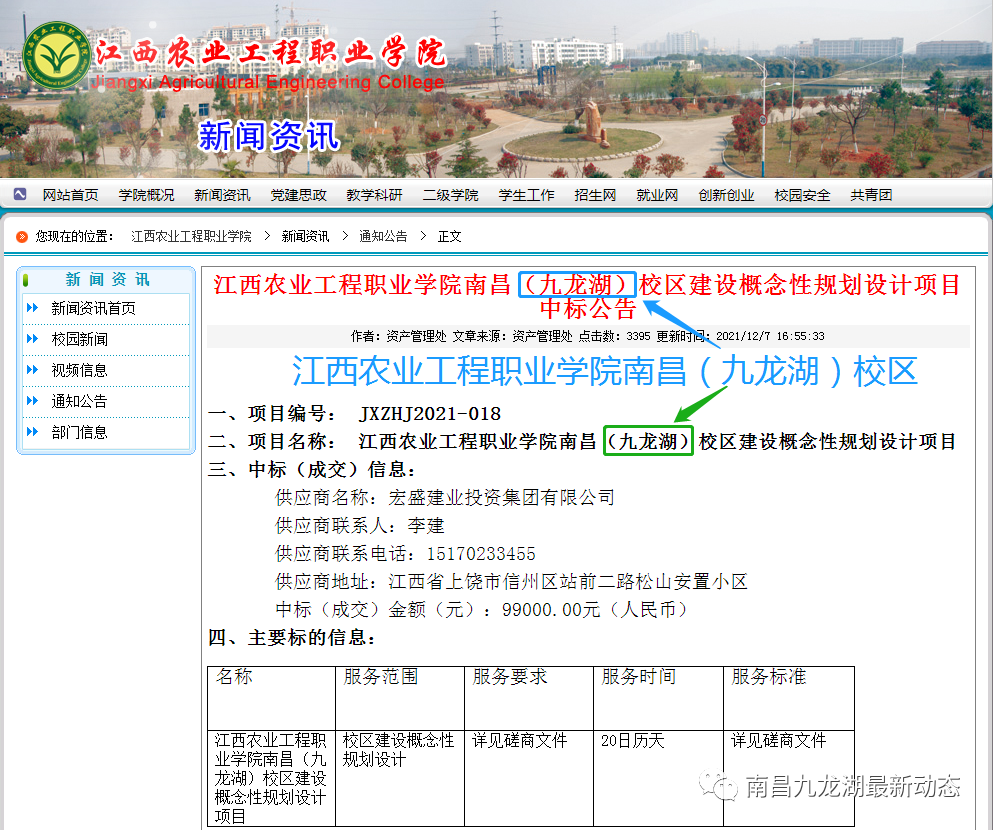Screen dimensions: 993x830
Task: Click the arrow icon beside 校园新闻
Action: point(32,339)
